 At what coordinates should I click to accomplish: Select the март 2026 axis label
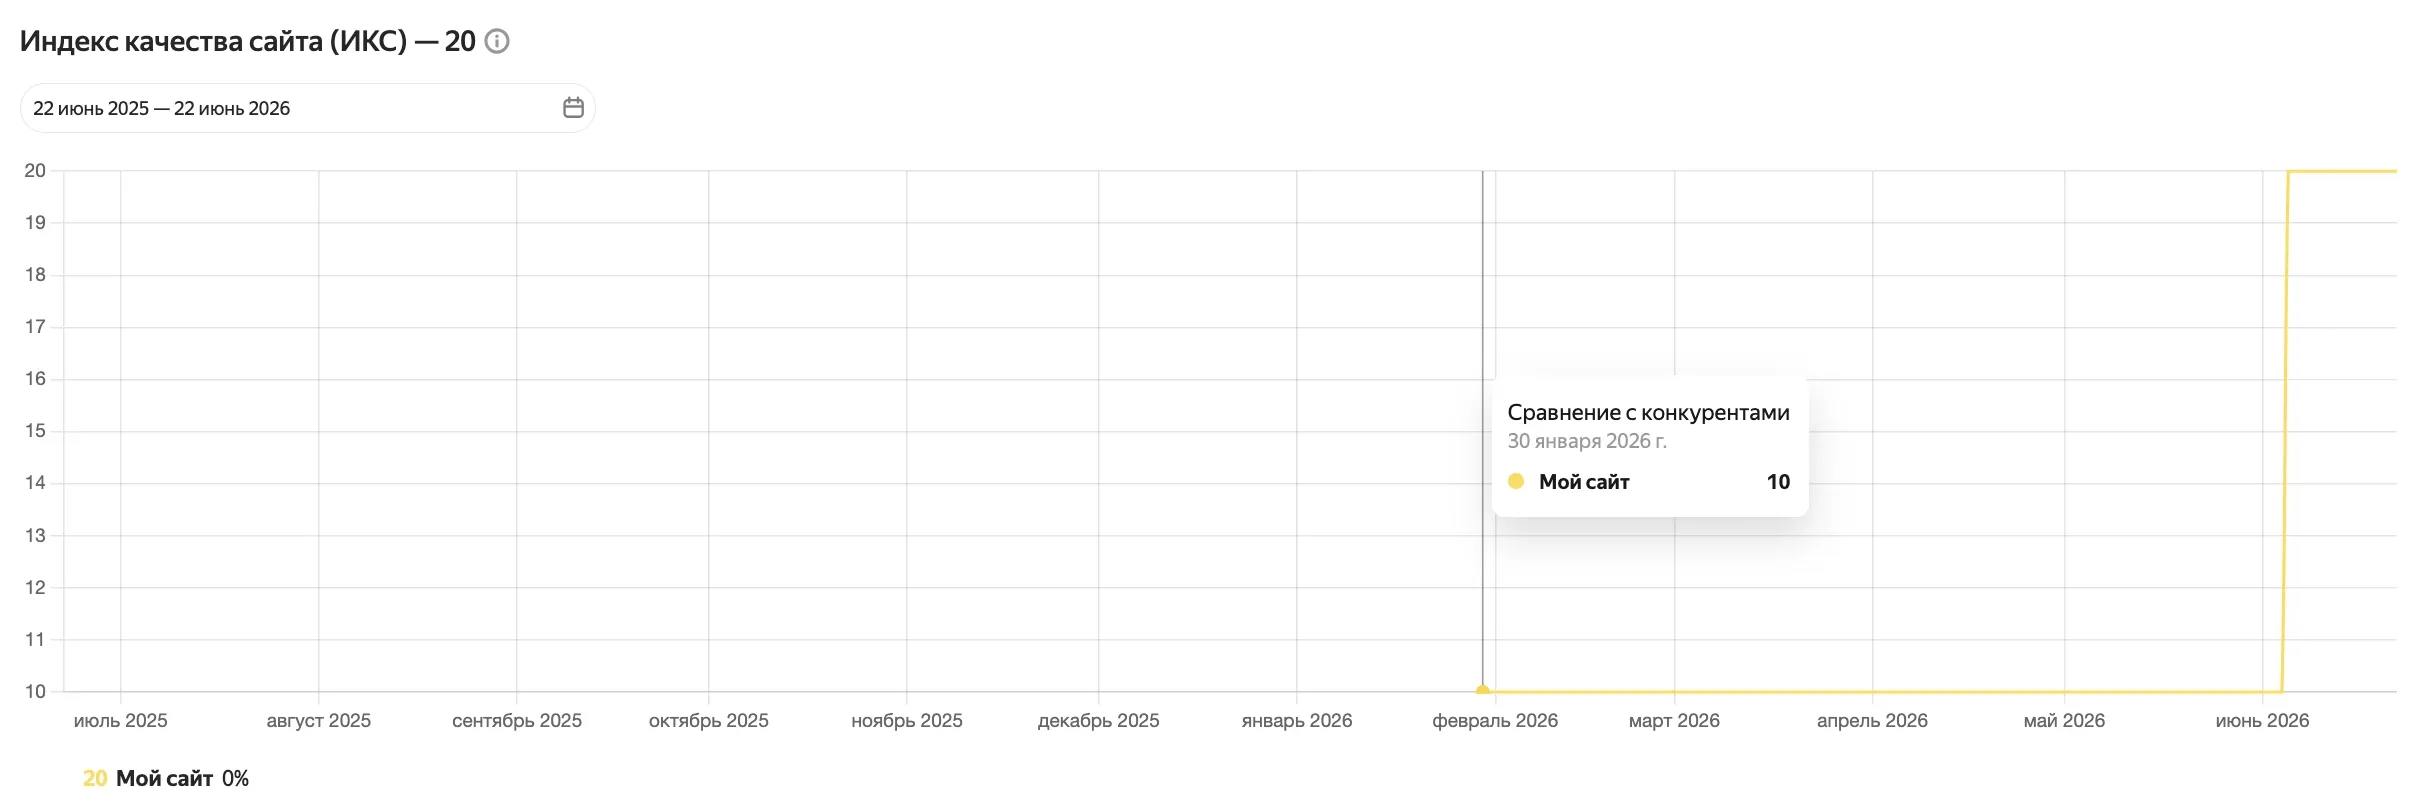tap(1675, 721)
